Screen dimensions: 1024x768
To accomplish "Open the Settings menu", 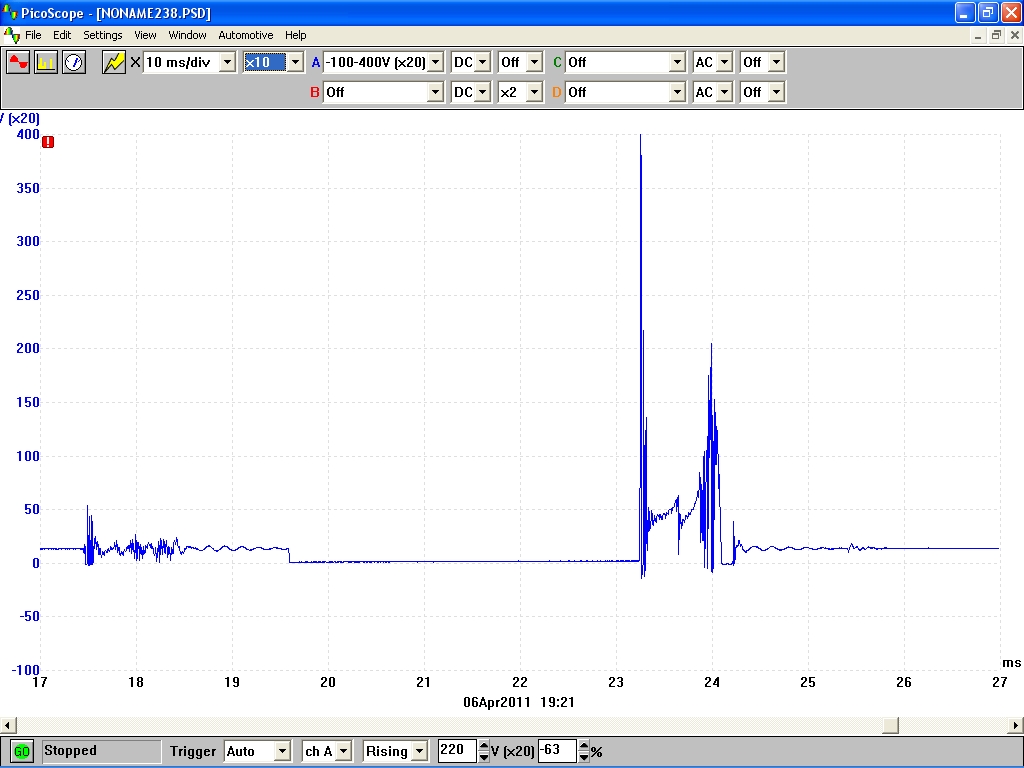I will tap(102, 35).
